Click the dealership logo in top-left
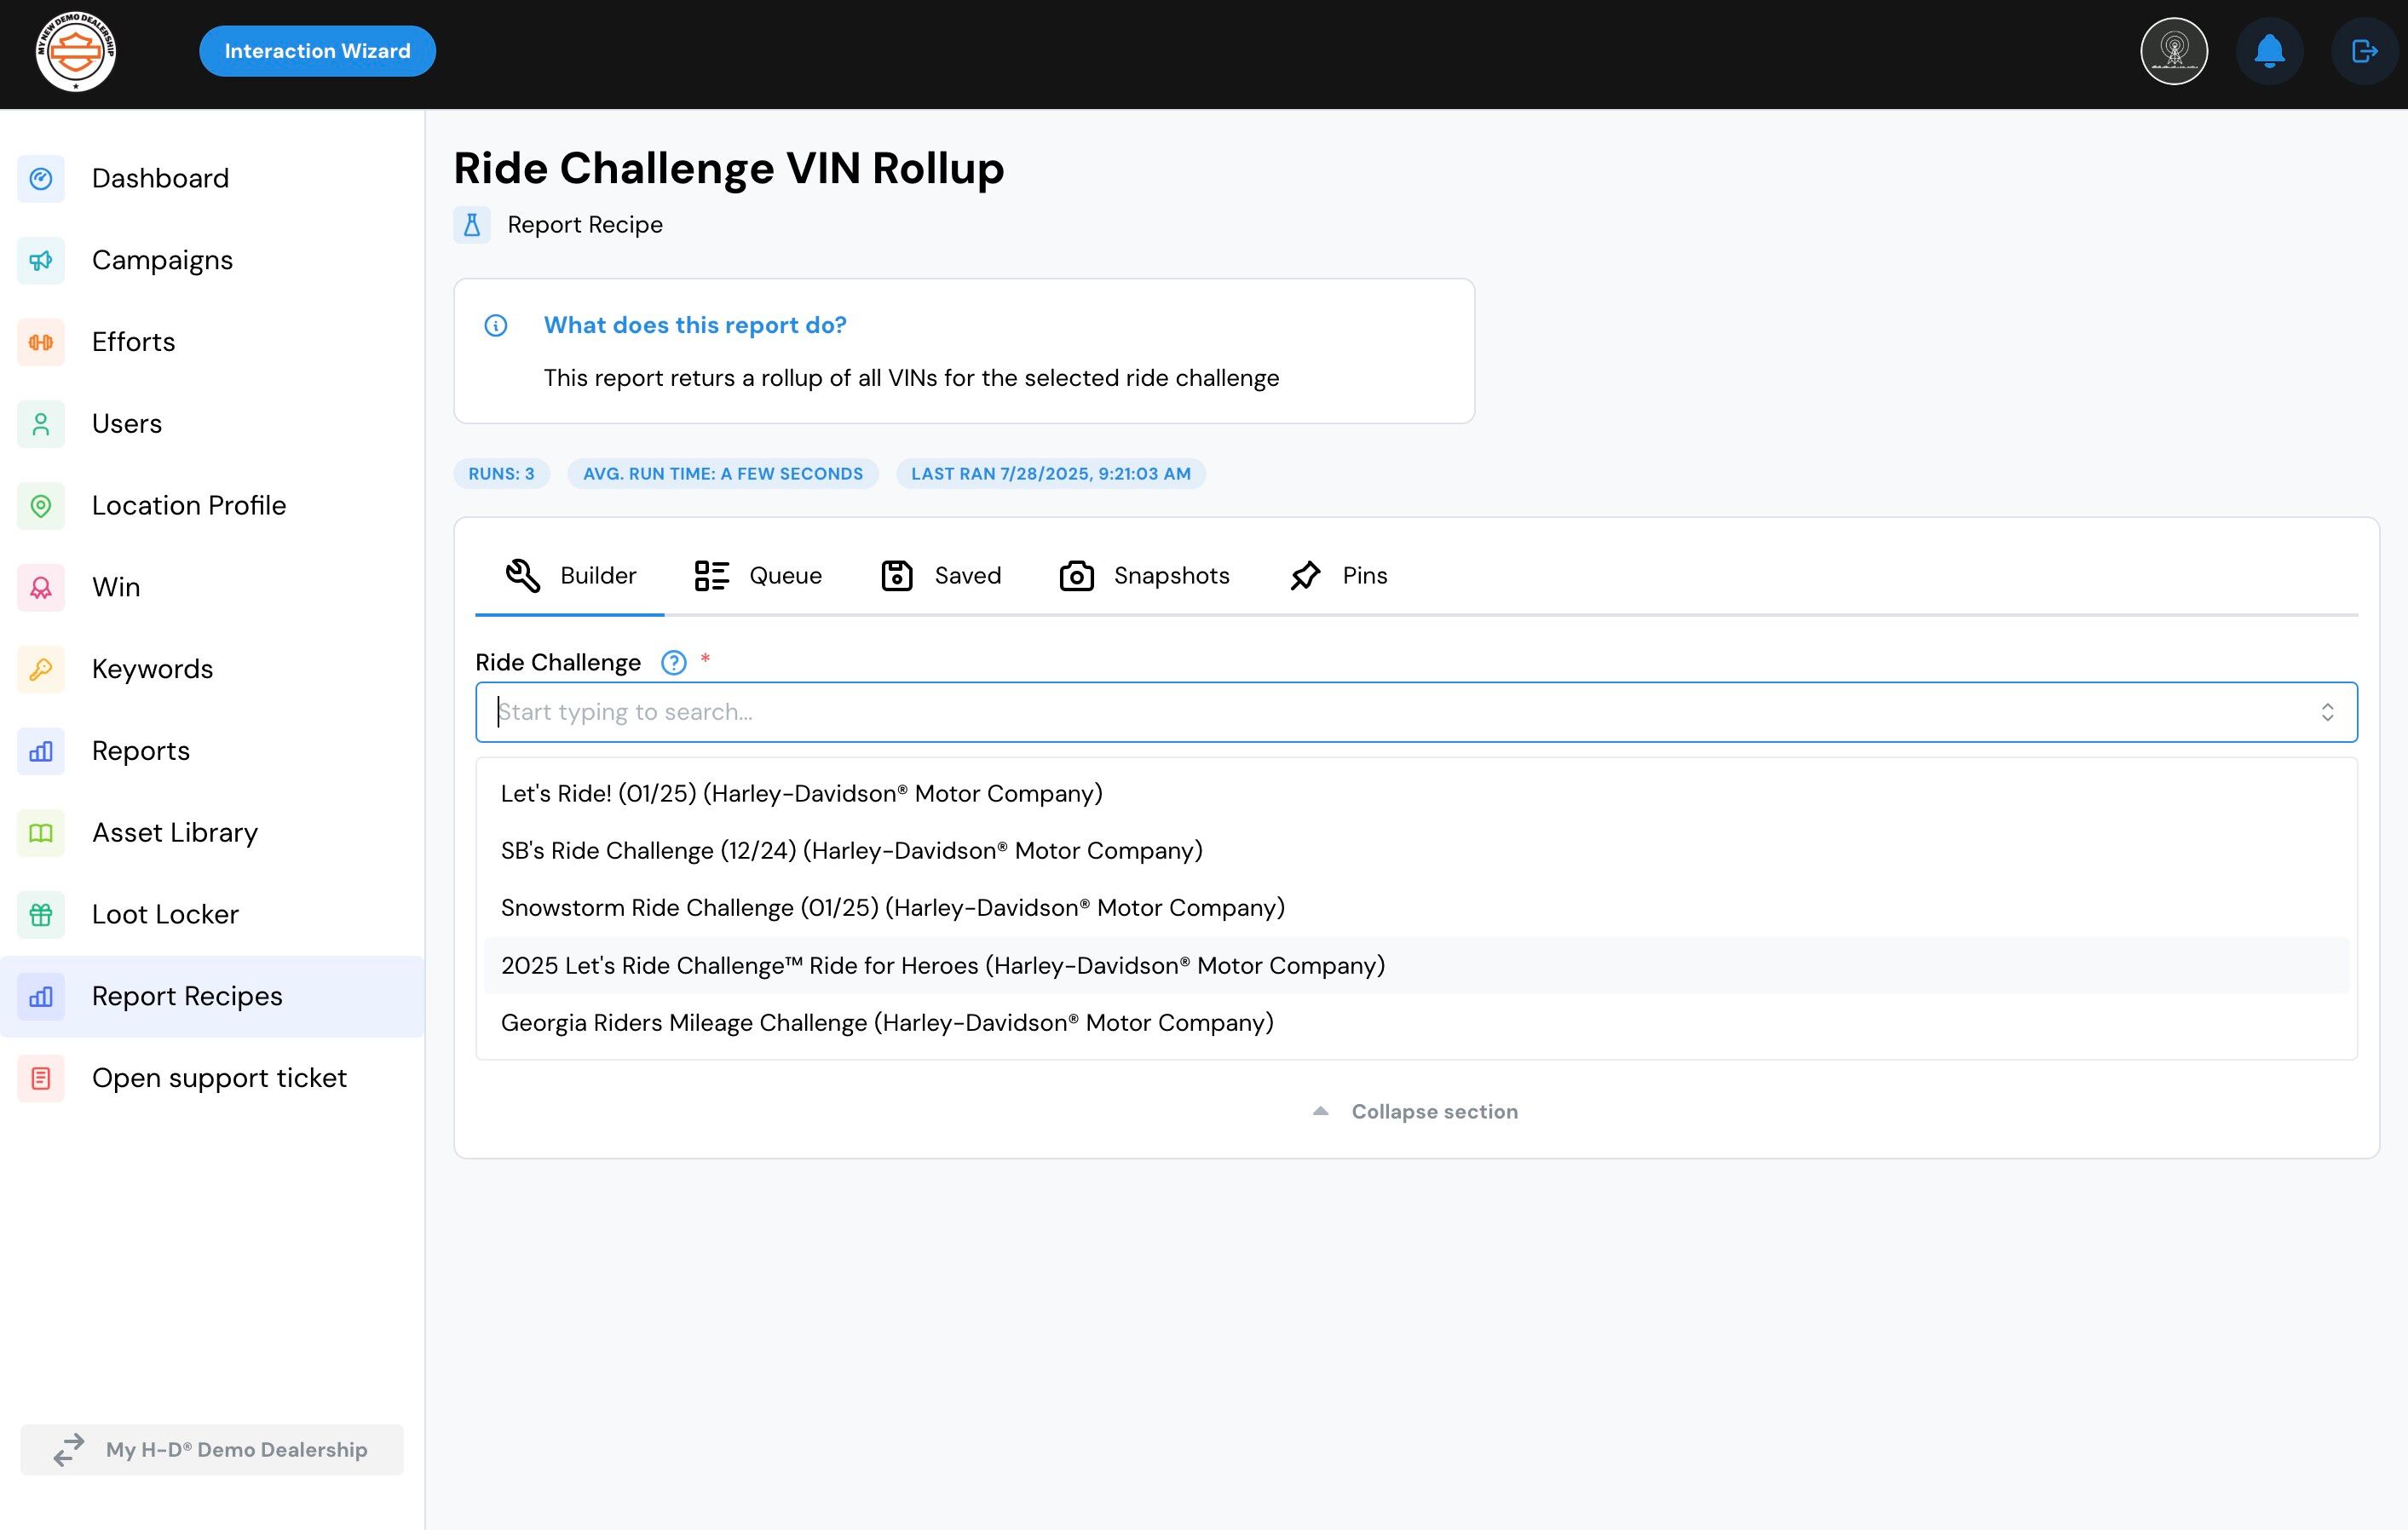 (x=76, y=51)
